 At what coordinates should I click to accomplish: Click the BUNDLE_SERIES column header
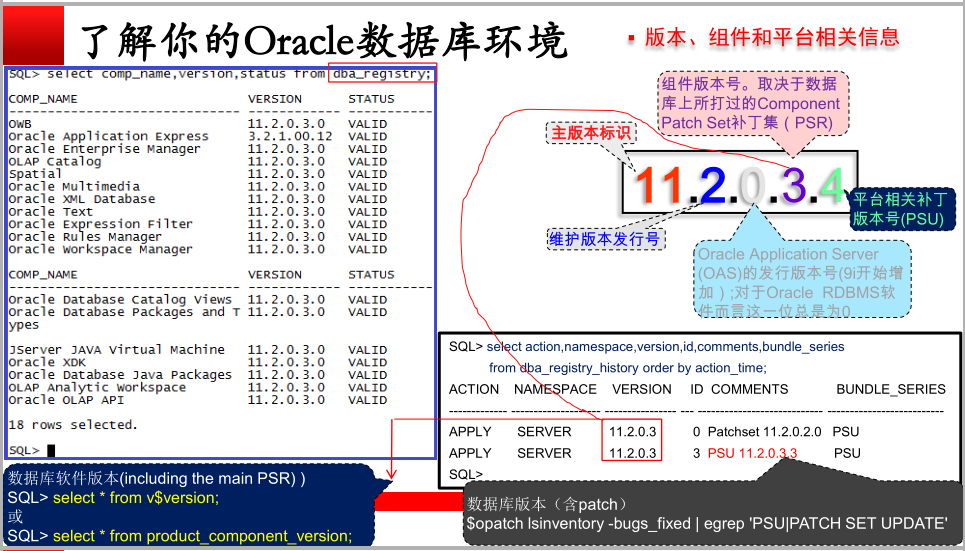click(891, 389)
